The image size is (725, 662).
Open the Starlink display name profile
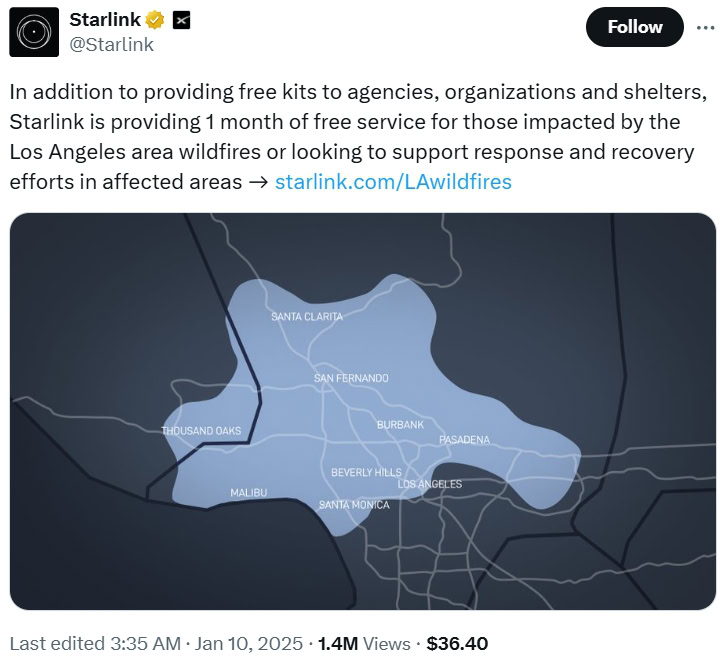[x=105, y=20]
